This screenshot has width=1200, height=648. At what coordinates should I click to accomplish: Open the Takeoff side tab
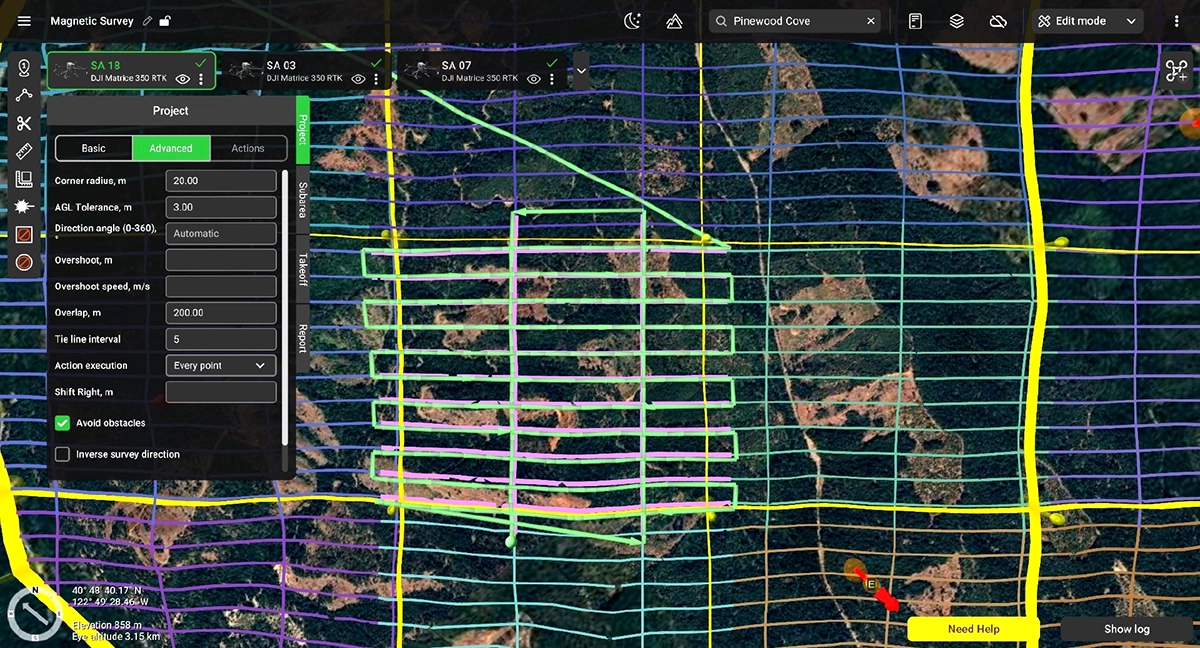point(302,270)
